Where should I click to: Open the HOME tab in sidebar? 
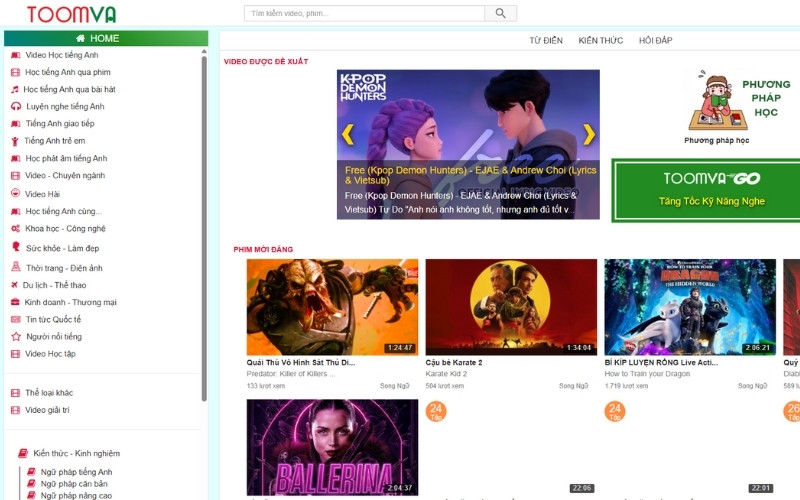point(106,38)
